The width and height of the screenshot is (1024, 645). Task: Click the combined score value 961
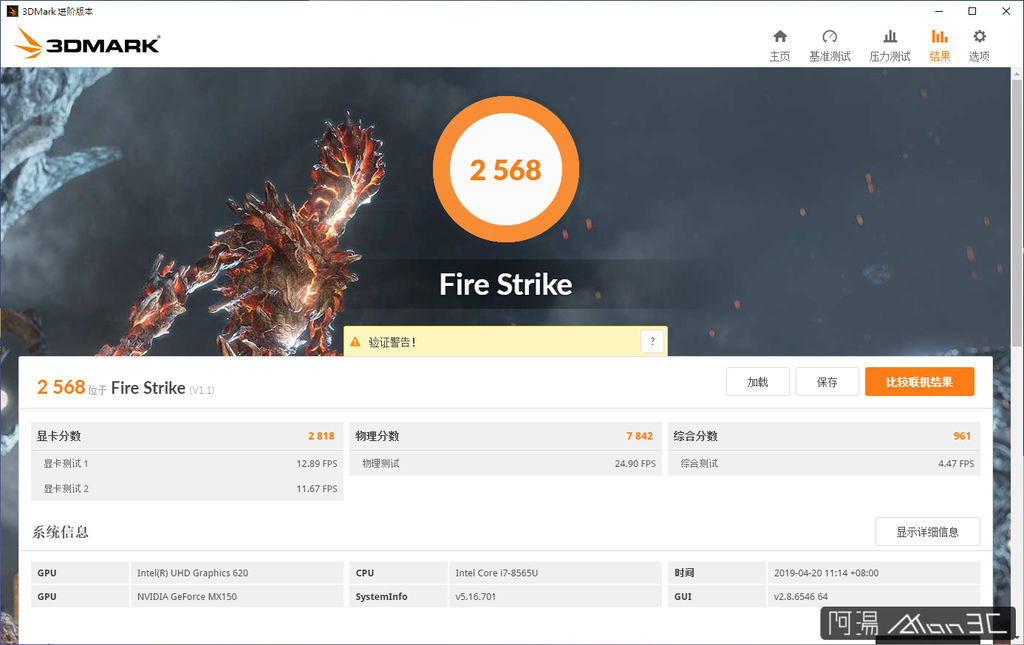tap(962, 436)
